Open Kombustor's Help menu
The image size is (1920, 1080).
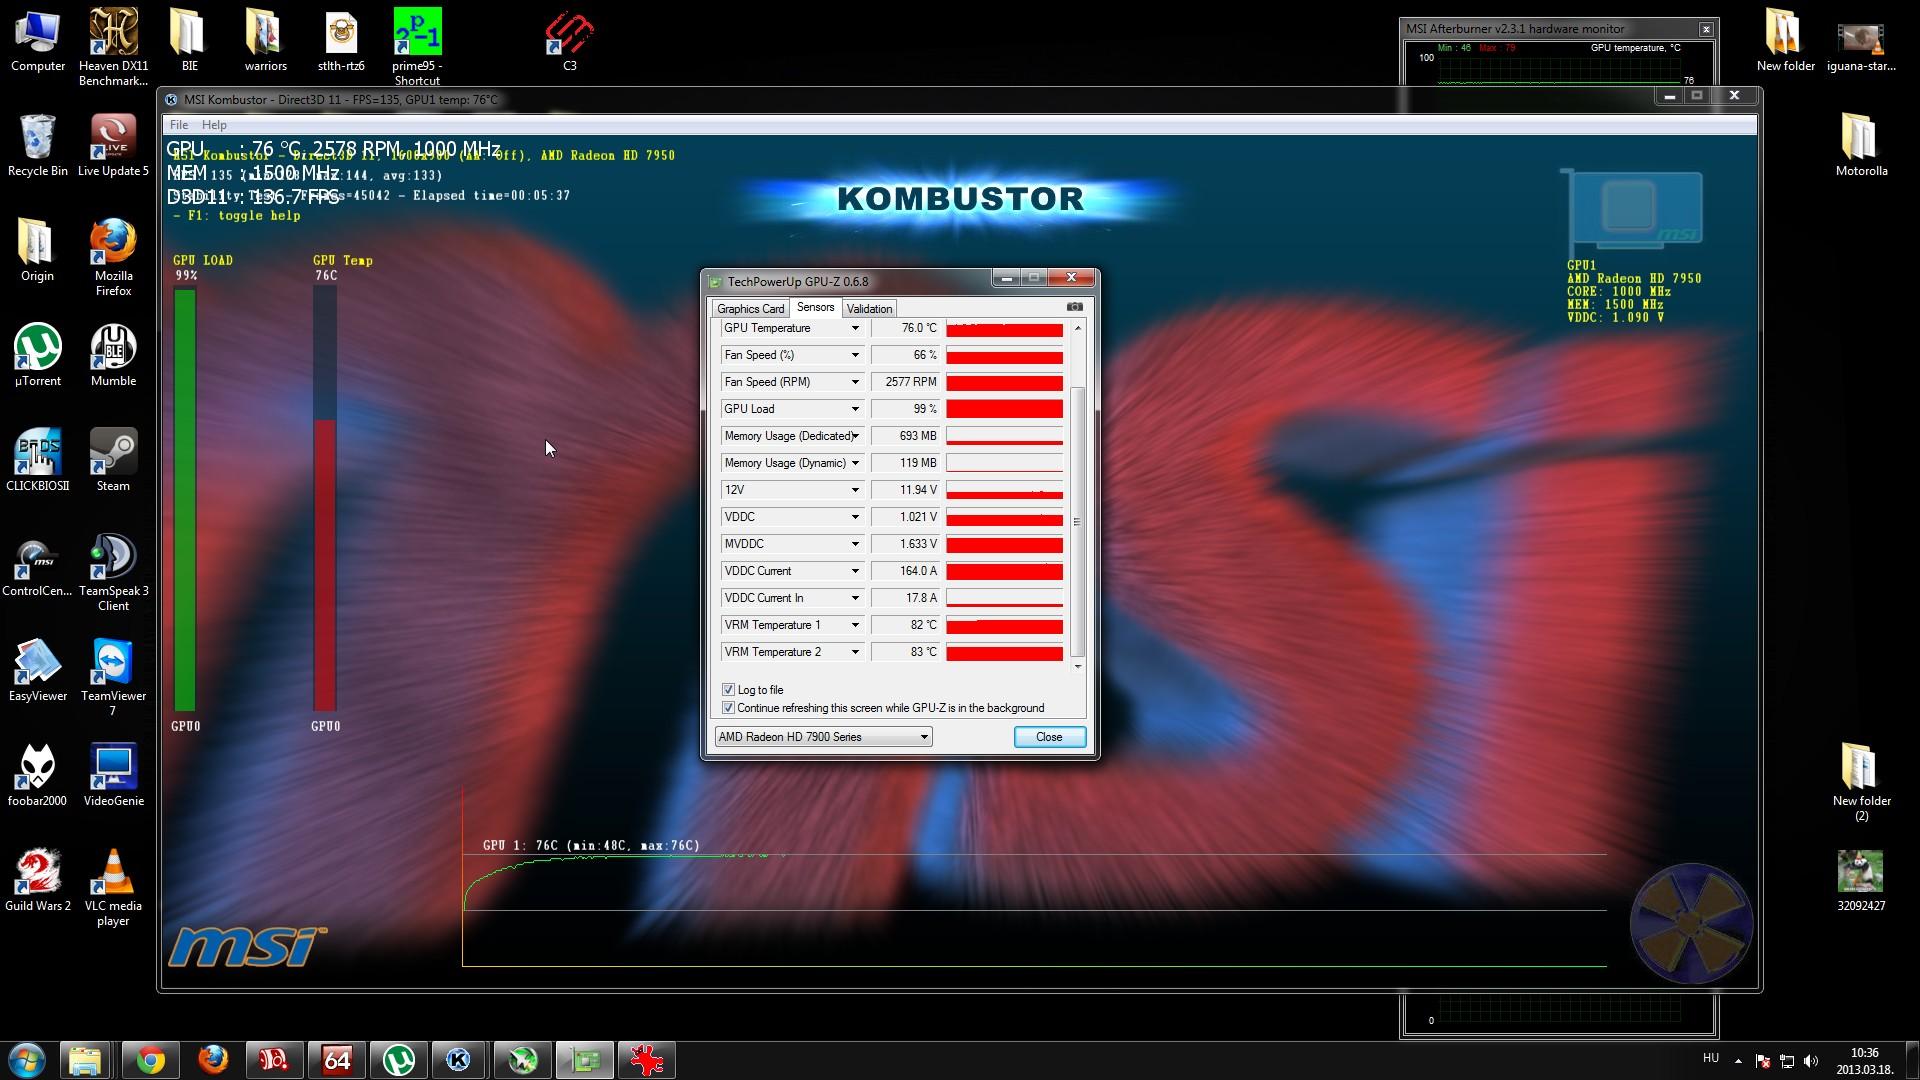(x=214, y=125)
